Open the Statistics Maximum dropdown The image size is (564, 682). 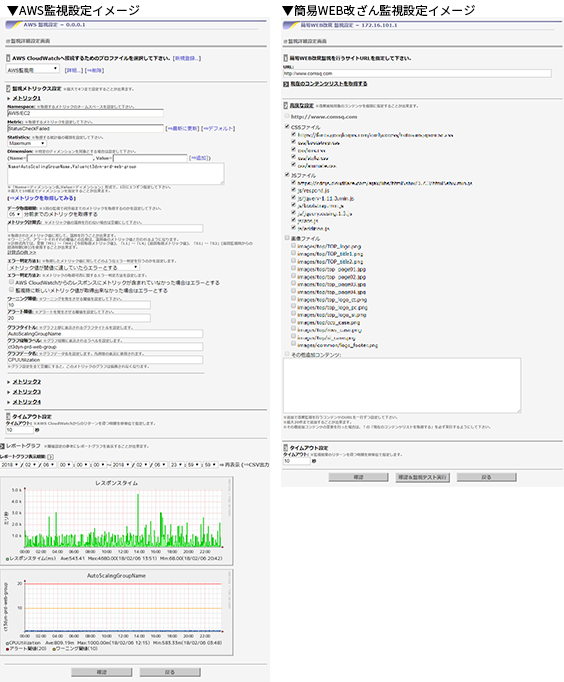coord(27,143)
